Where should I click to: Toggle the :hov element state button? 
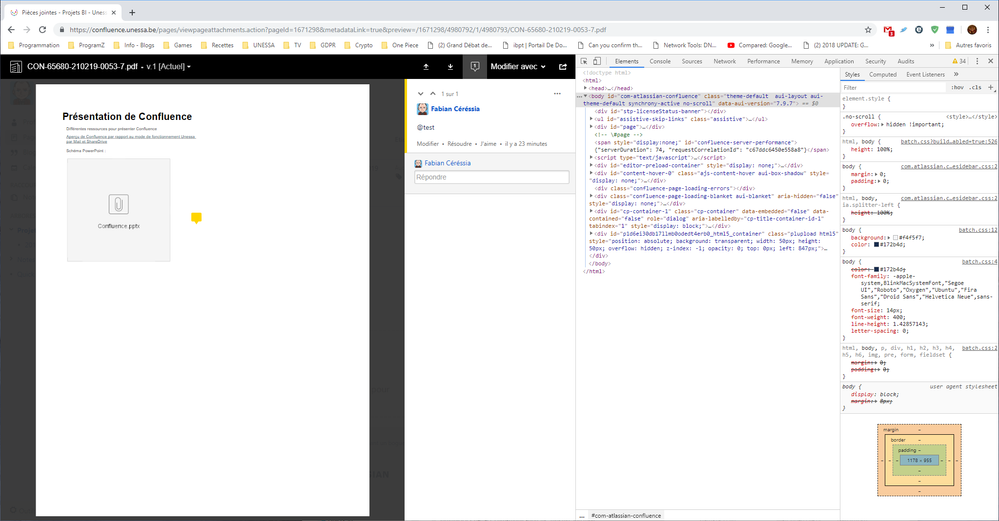957,87
